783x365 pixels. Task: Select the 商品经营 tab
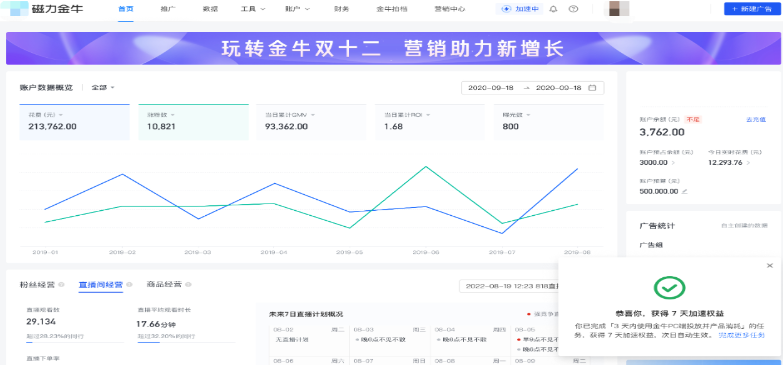coord(162,285)
